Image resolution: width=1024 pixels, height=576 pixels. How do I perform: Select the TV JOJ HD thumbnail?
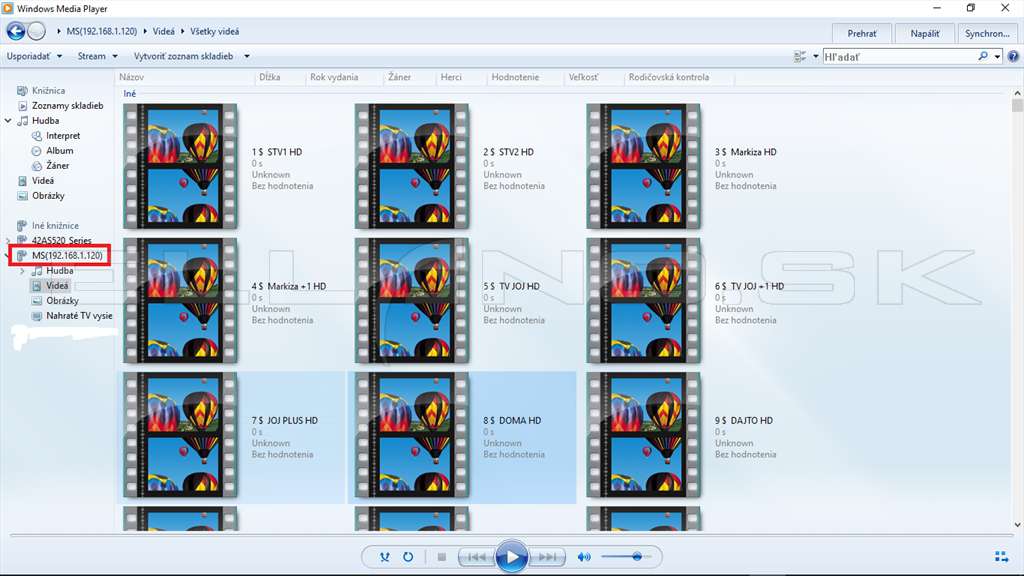pos(412,300)
